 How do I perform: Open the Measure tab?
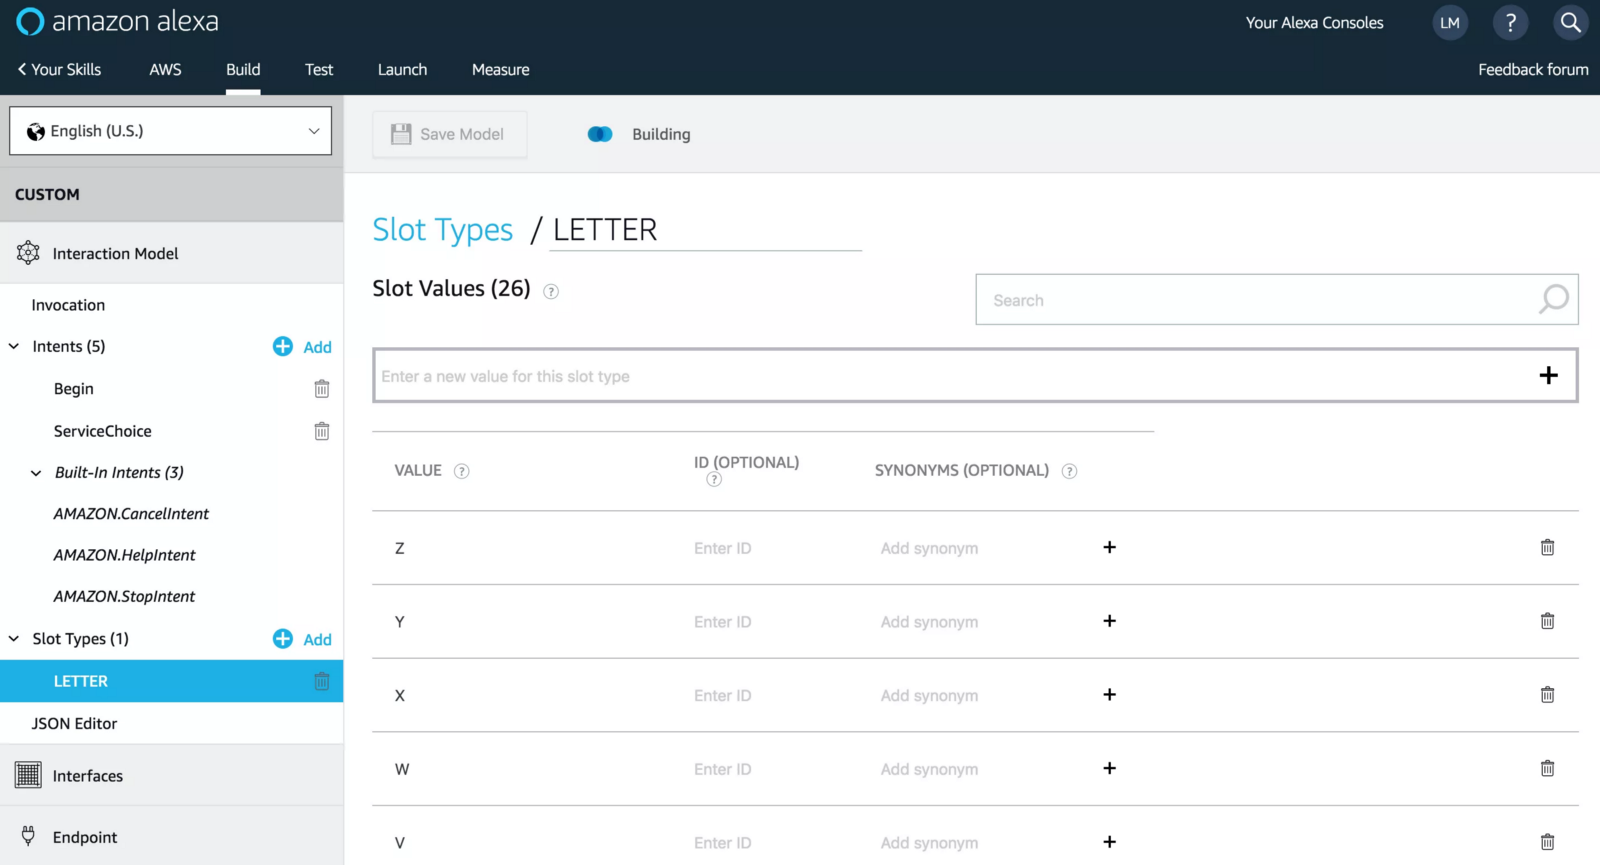(500, 70)
